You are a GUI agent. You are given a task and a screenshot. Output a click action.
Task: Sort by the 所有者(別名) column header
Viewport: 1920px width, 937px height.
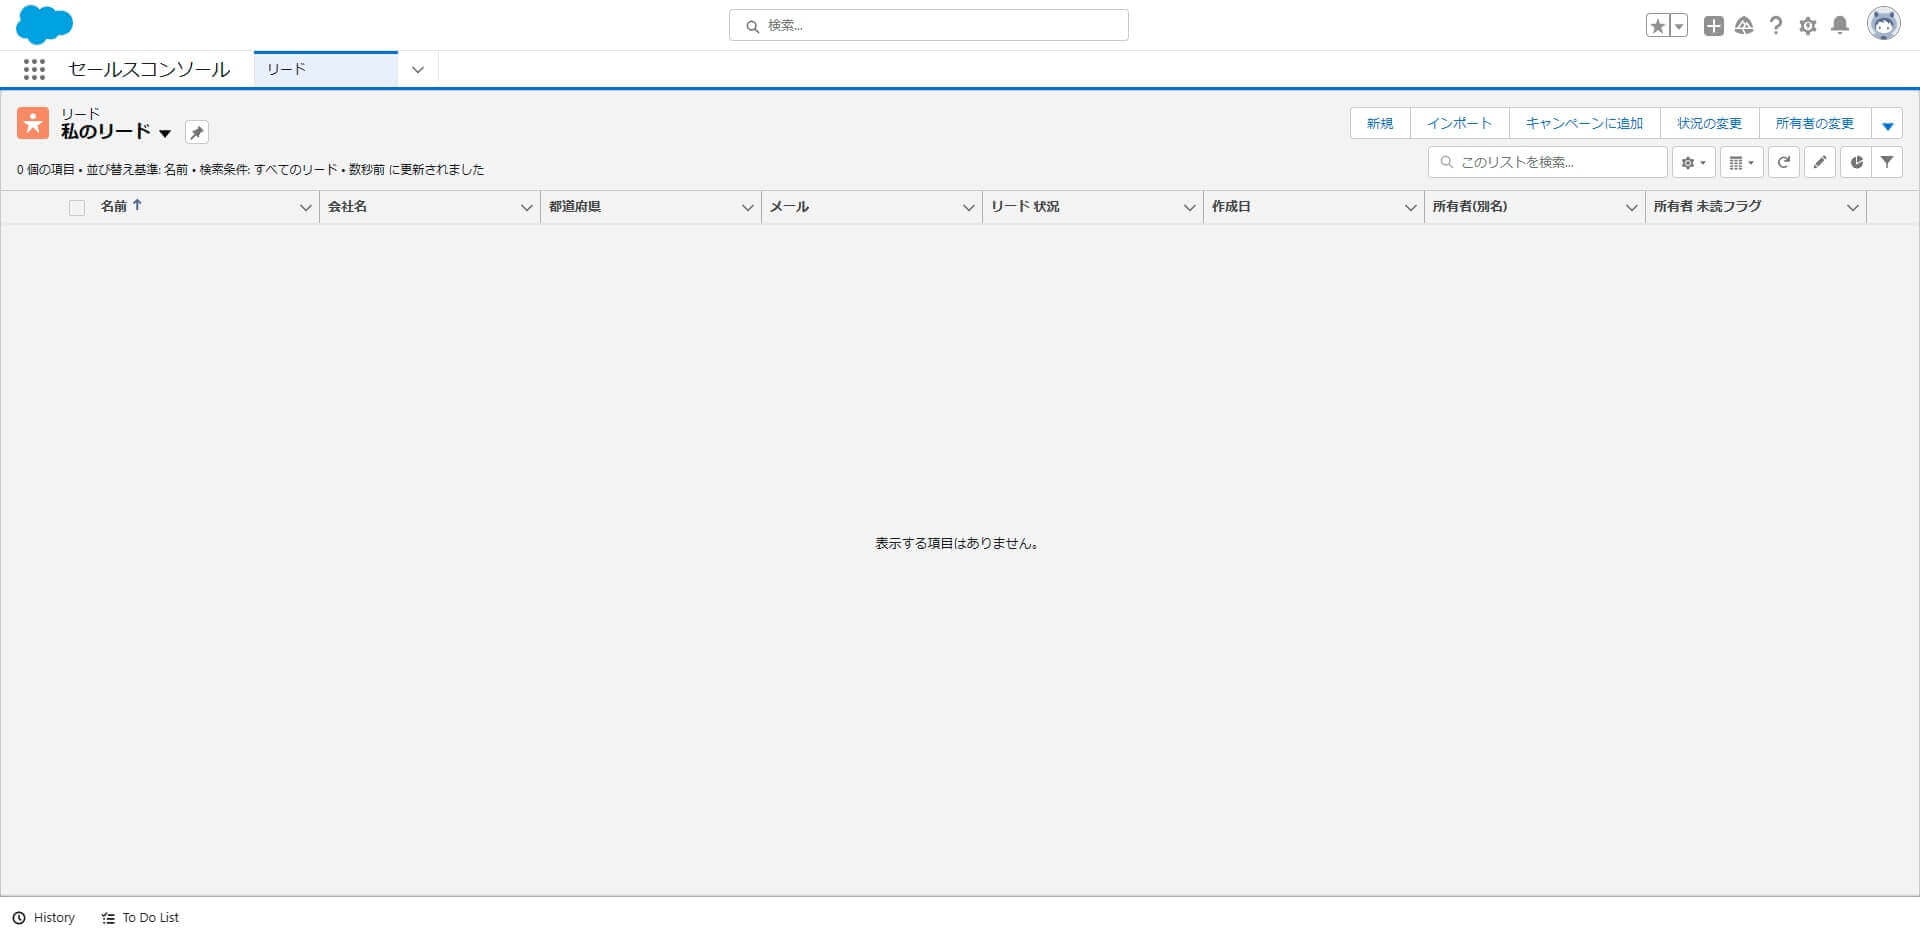(1470, 207)
